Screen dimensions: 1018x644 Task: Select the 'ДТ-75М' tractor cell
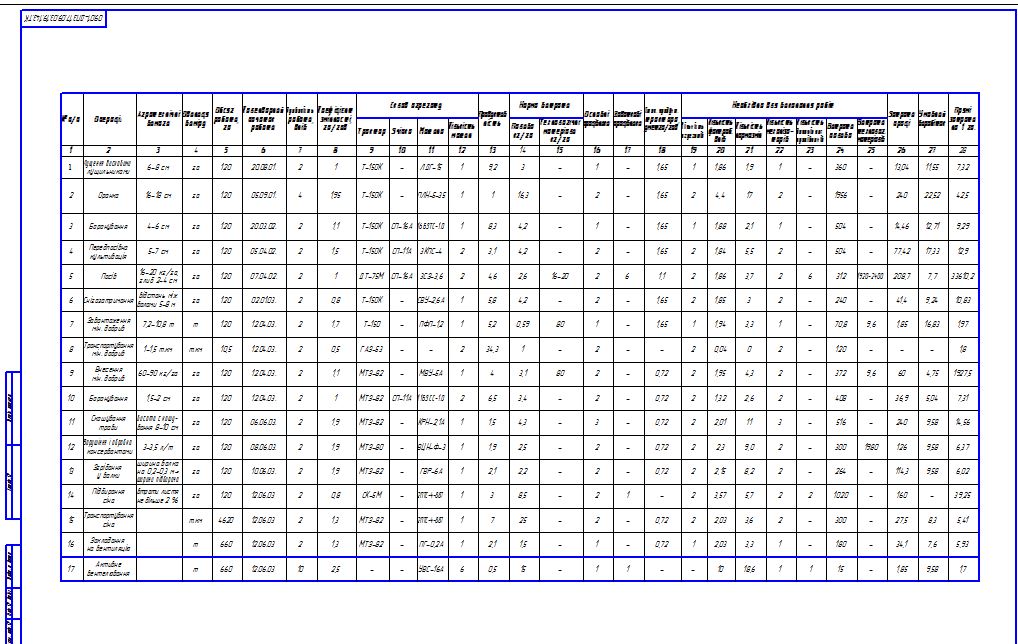(372, 276)
